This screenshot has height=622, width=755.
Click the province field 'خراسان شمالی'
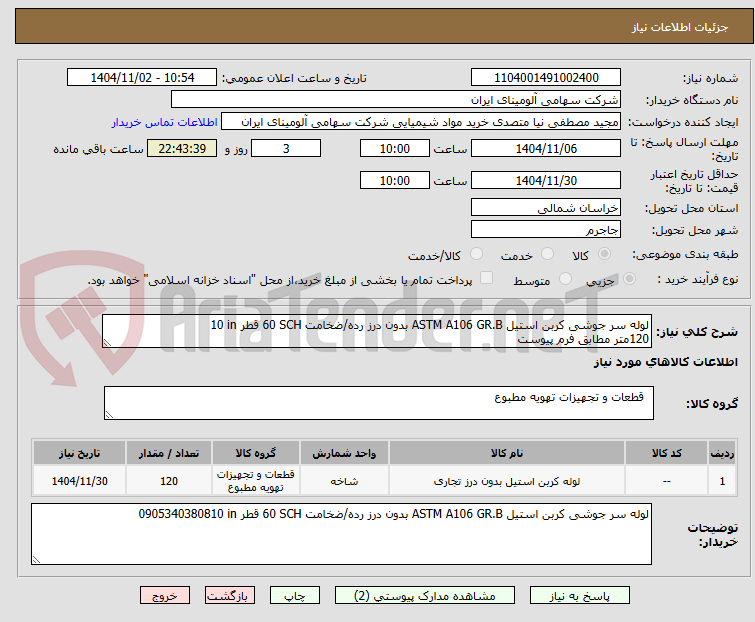point(546,207)
